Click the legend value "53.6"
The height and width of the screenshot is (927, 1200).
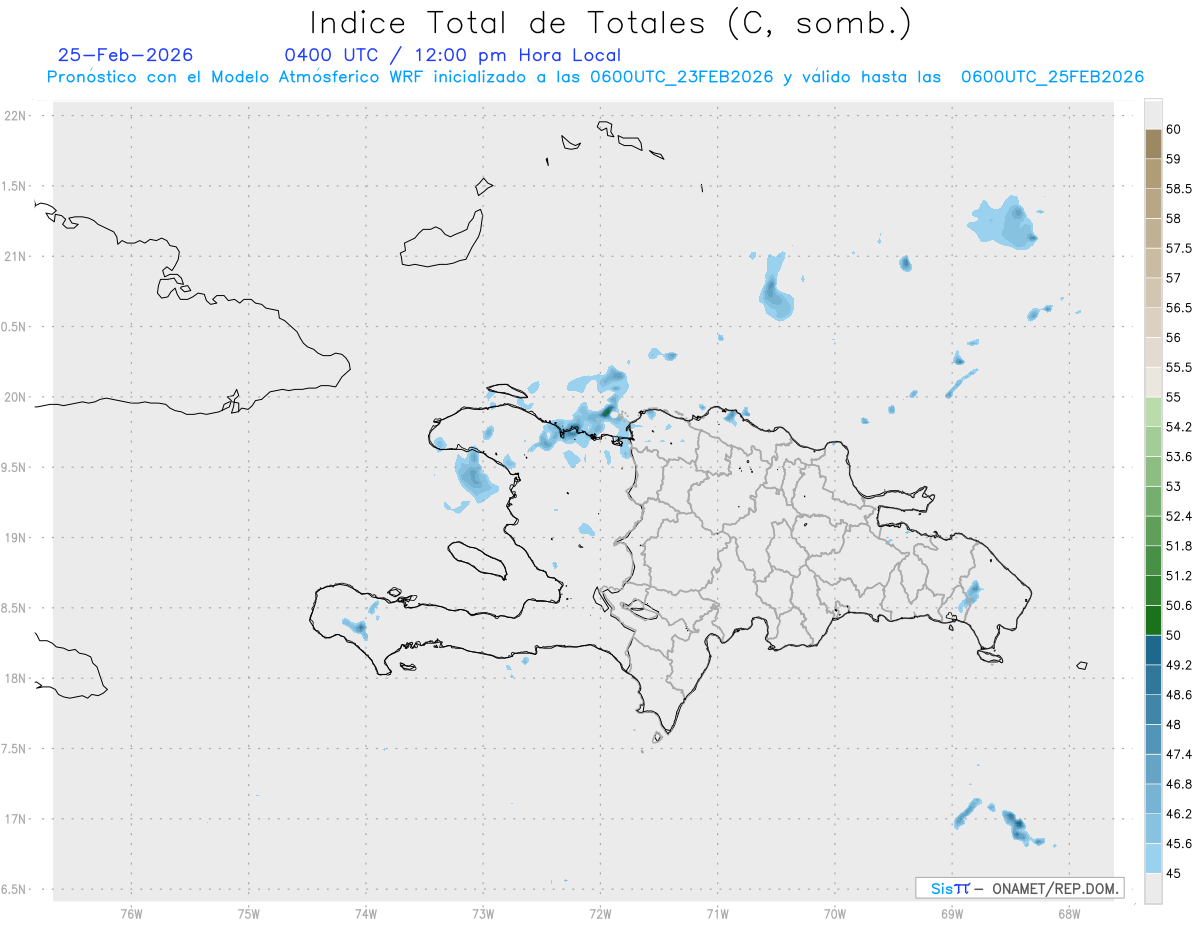[x=1179, y=457]
